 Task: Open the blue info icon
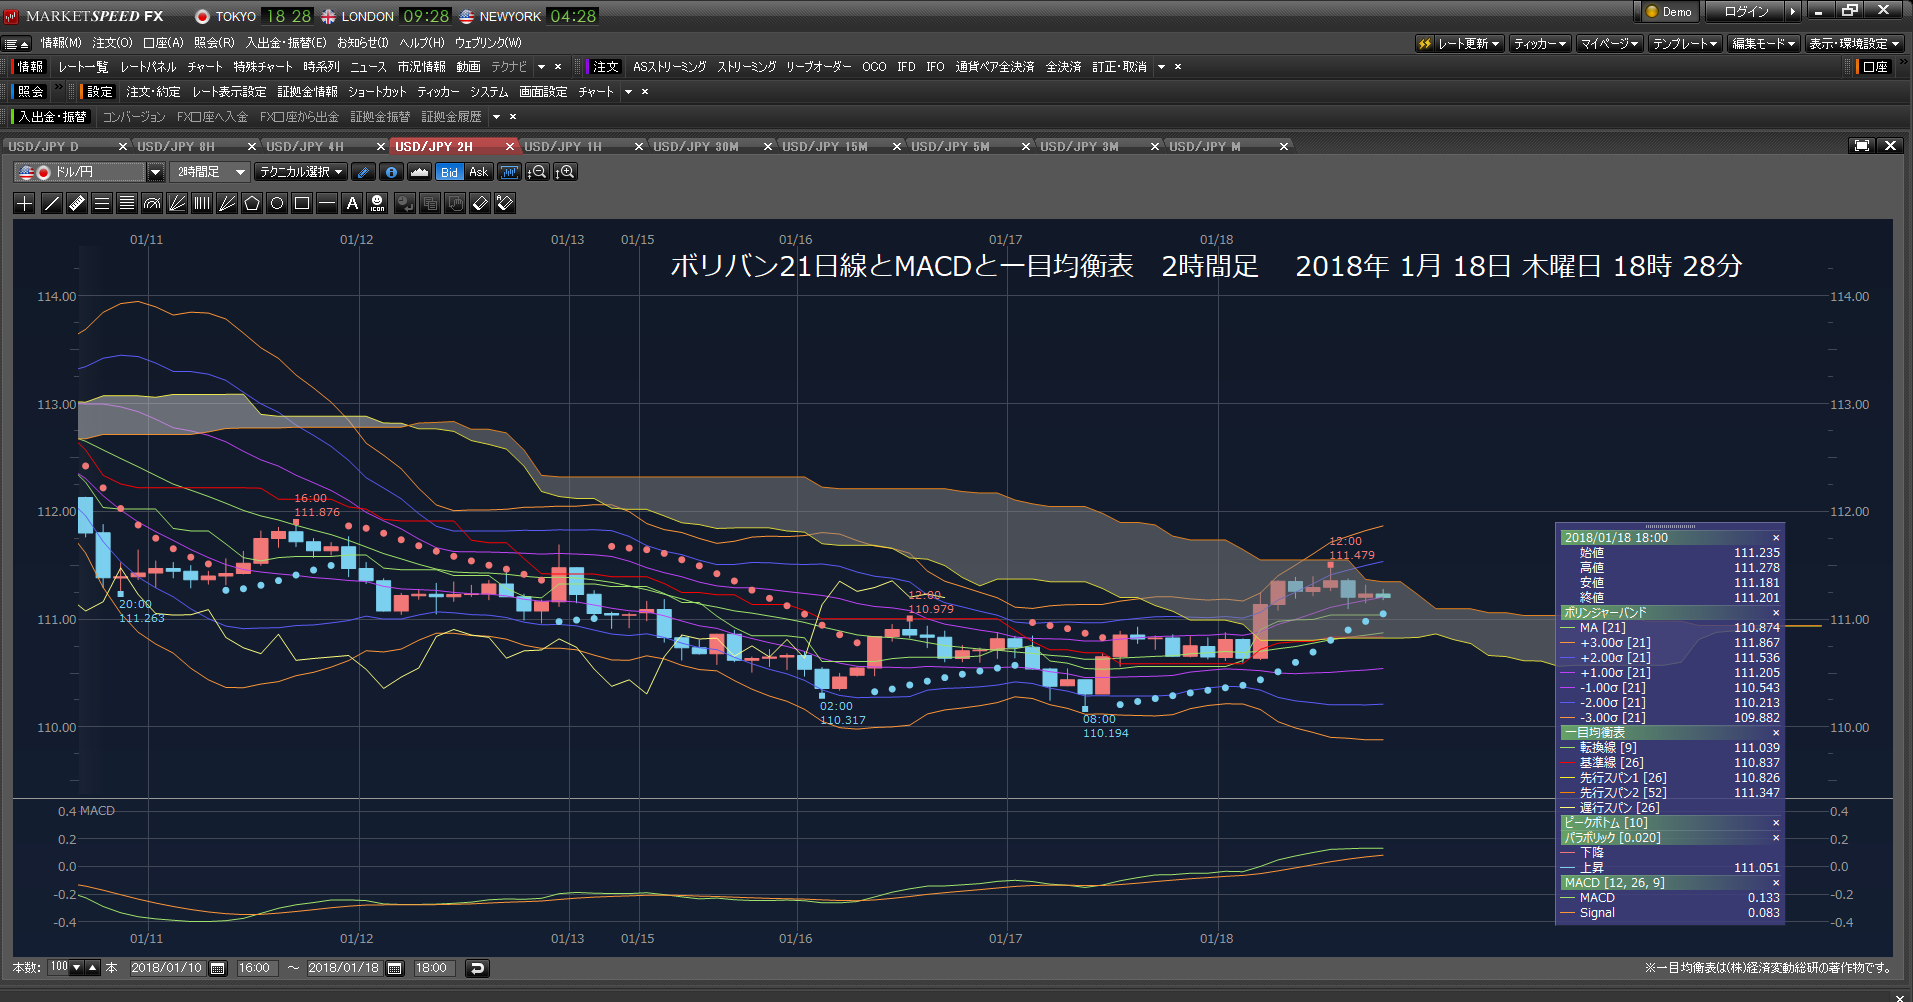click(392, 172)
